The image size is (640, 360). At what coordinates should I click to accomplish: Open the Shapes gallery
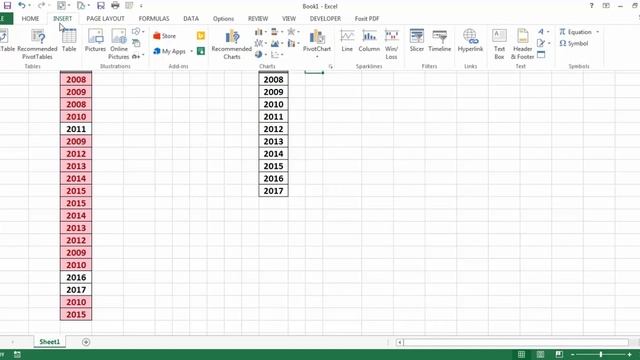138,31
